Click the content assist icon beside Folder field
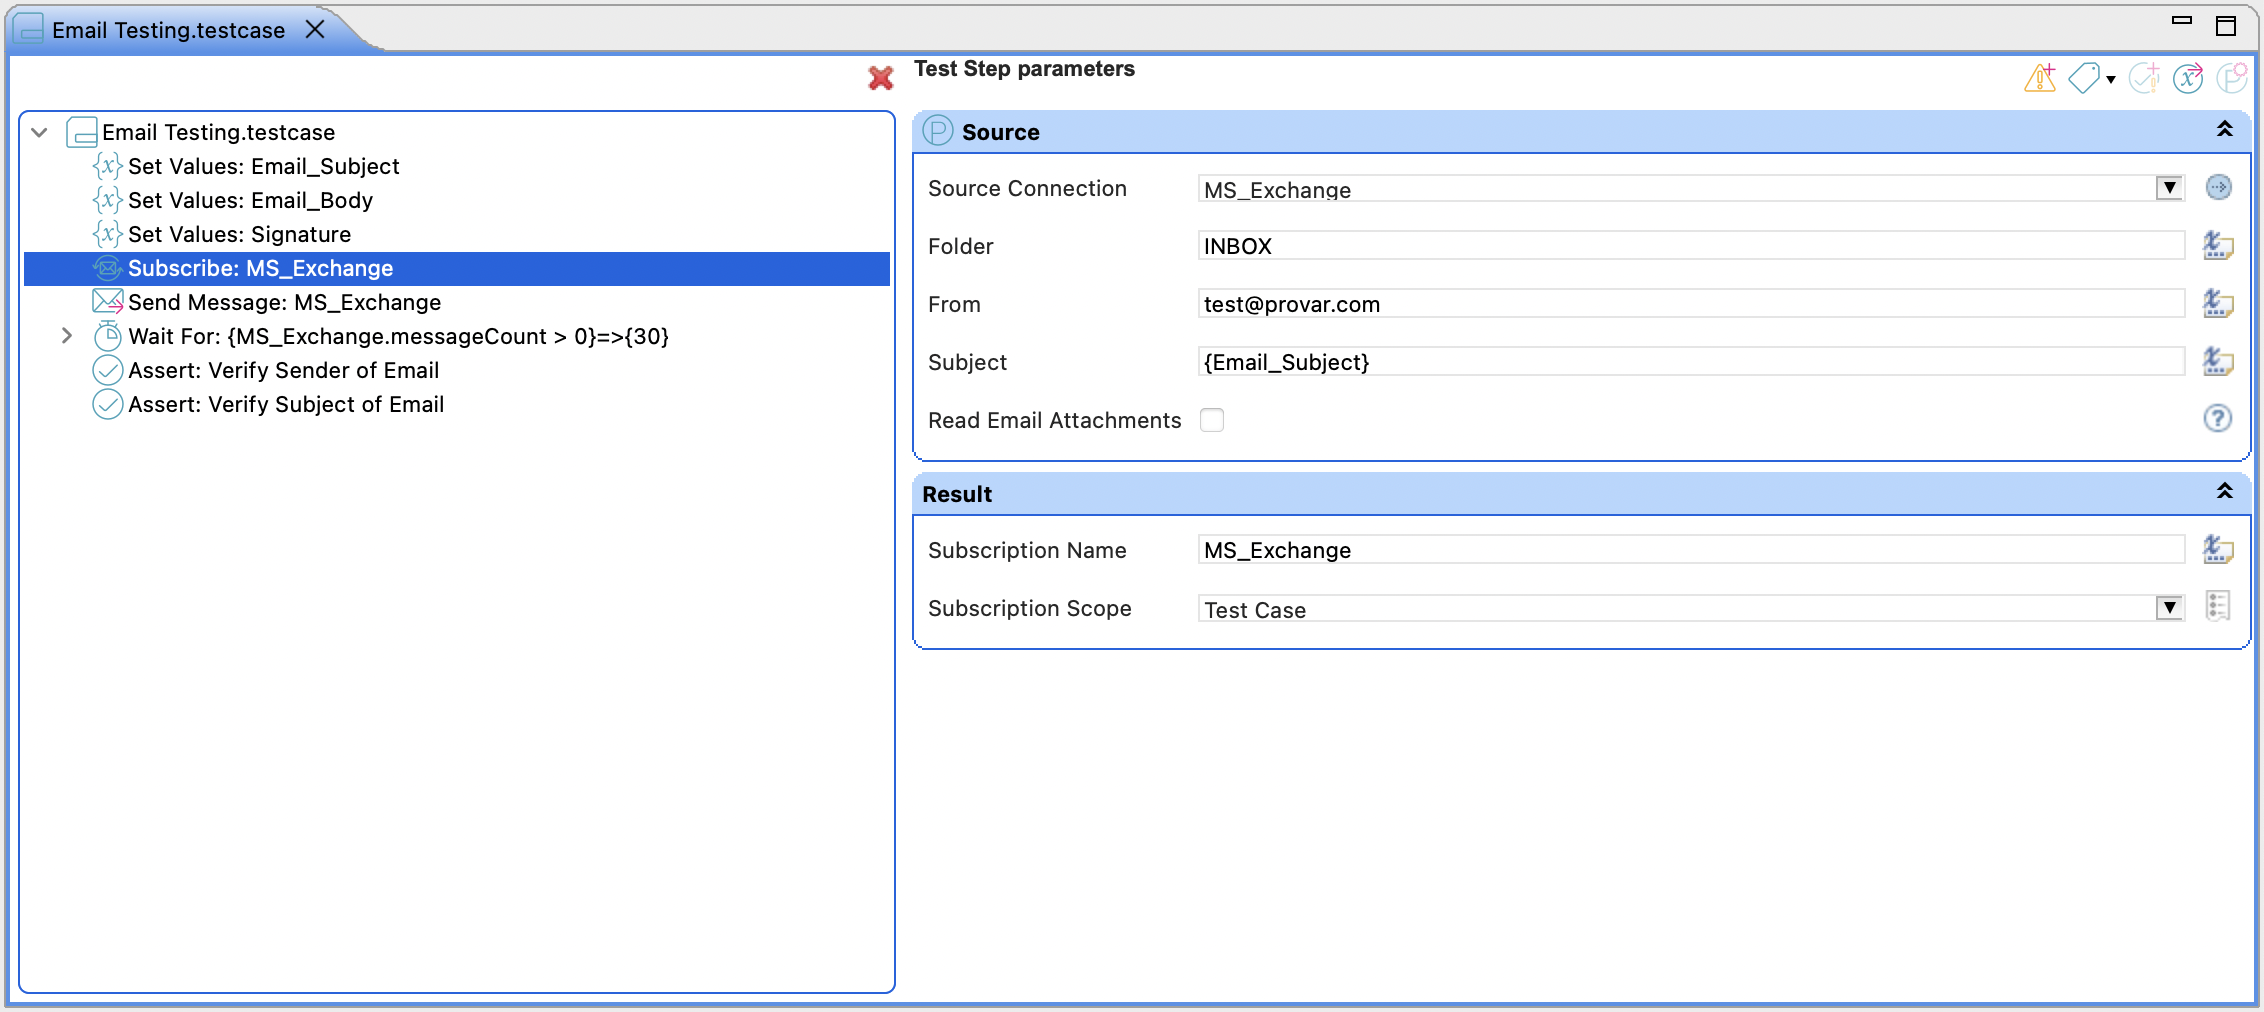Screen dimensions: 2264x1012 point(2218,246)
